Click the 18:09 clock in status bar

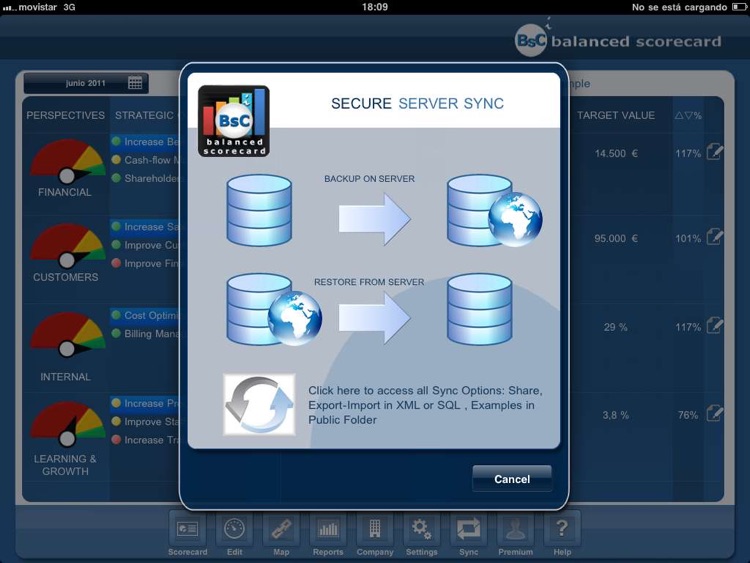point(375,7)
